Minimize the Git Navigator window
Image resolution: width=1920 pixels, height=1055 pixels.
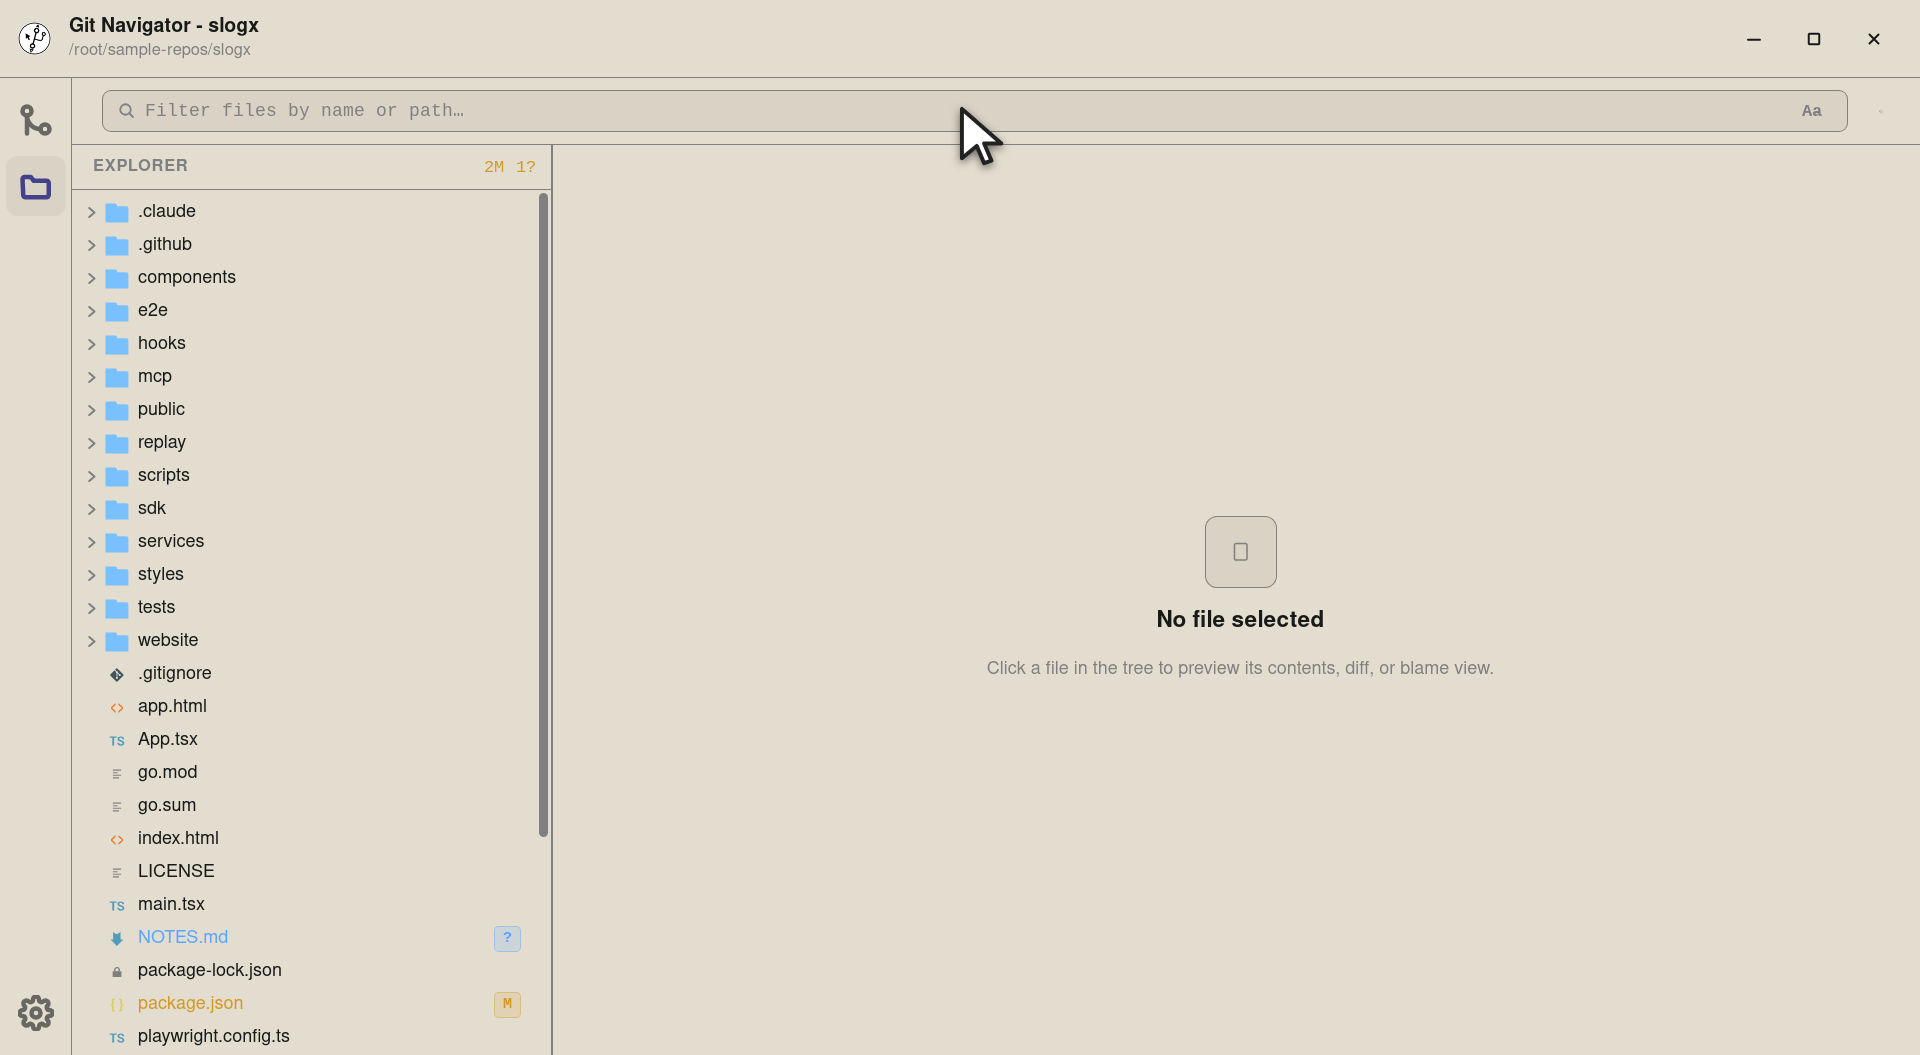coord(1754,39)
